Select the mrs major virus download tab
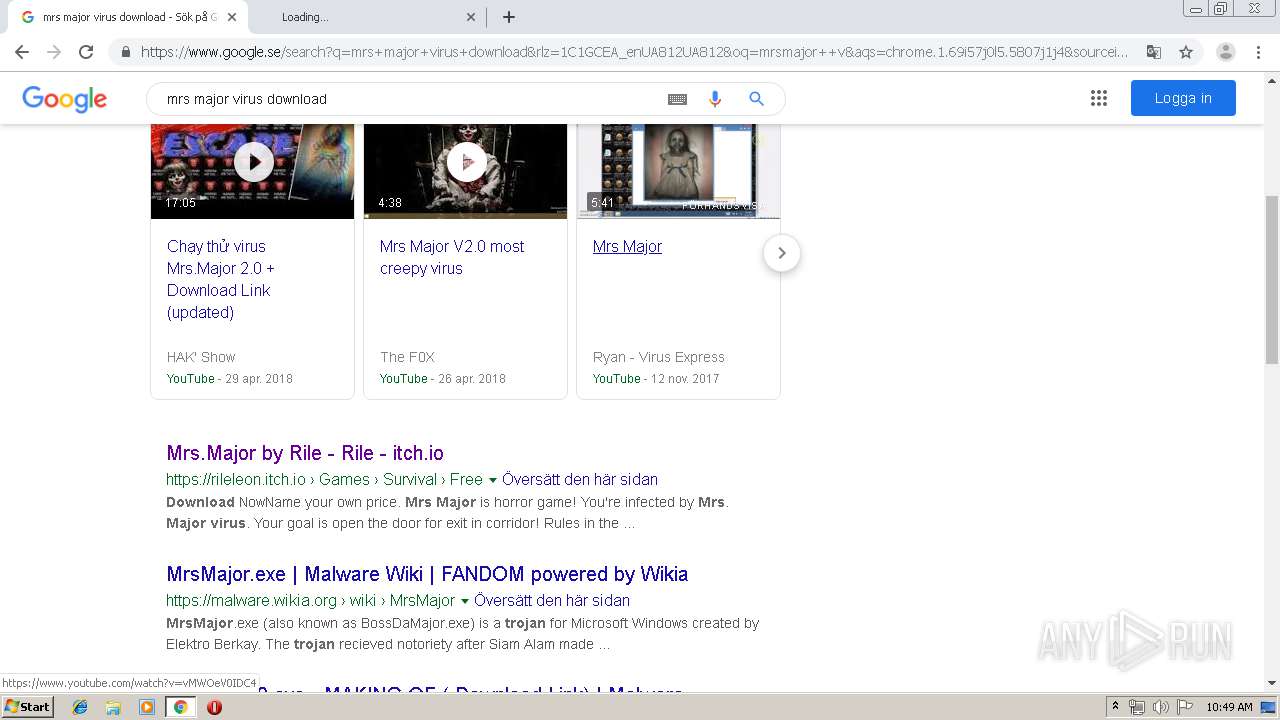Image resolution: width=1280 pixels, height=720 pixels. click(x=127, y=17)
